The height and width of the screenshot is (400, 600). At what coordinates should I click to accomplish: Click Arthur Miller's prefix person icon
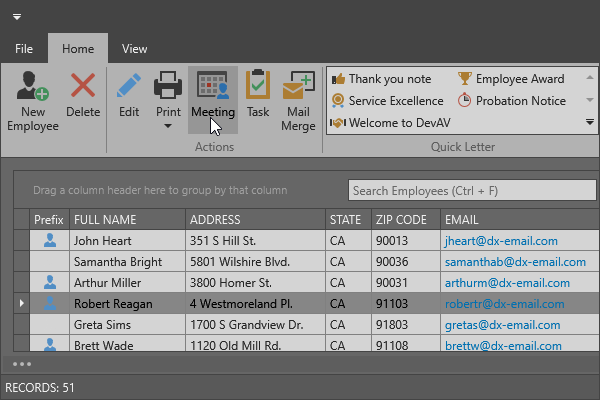50,282
